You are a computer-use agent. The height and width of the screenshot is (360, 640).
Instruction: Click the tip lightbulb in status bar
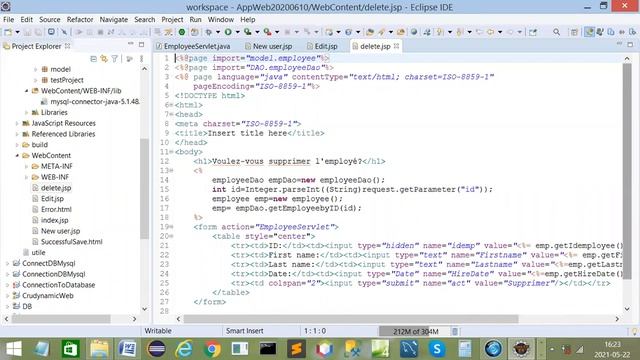point(634,331)
